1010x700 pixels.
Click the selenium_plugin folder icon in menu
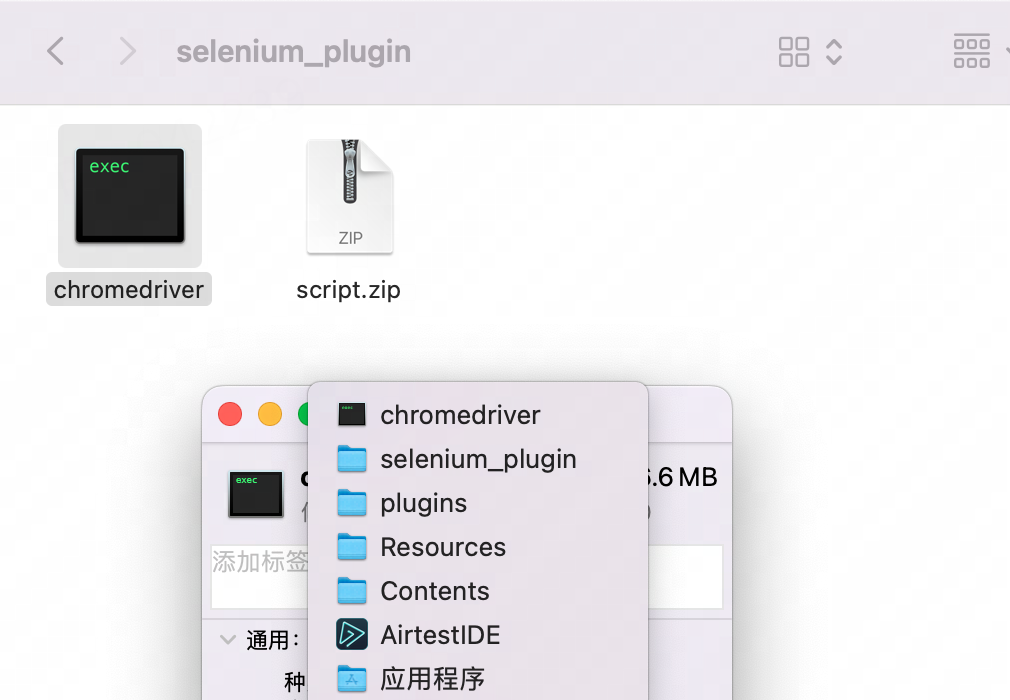click(x=352, y=459)
